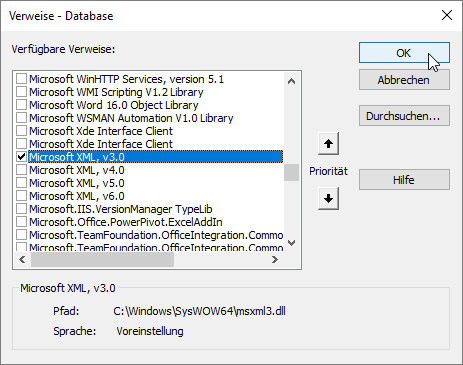Select Microsoft.Office.PowerPivot.ExcelAddIn entry text
Screen dimensions: 463x365
coord(126,222)
